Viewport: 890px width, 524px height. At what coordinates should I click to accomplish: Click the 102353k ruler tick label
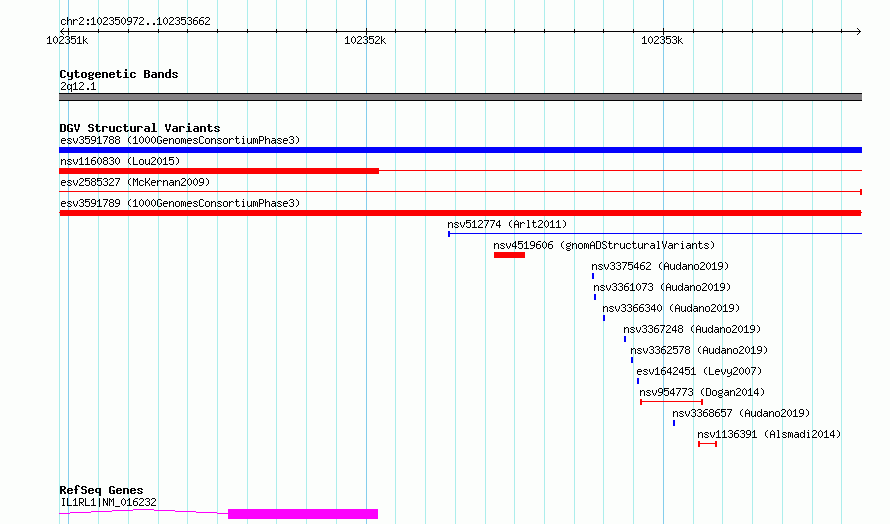[662, 40]
